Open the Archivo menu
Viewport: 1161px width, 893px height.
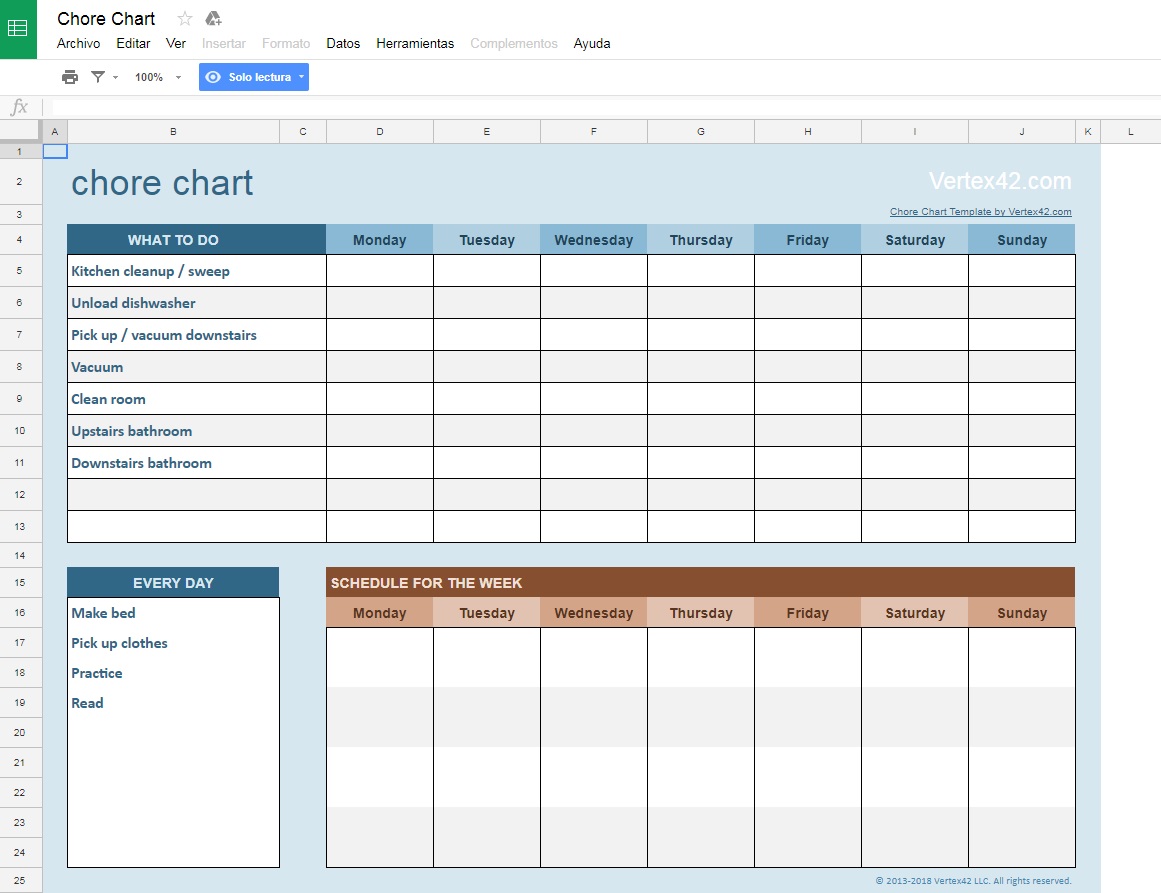(78, 44)
